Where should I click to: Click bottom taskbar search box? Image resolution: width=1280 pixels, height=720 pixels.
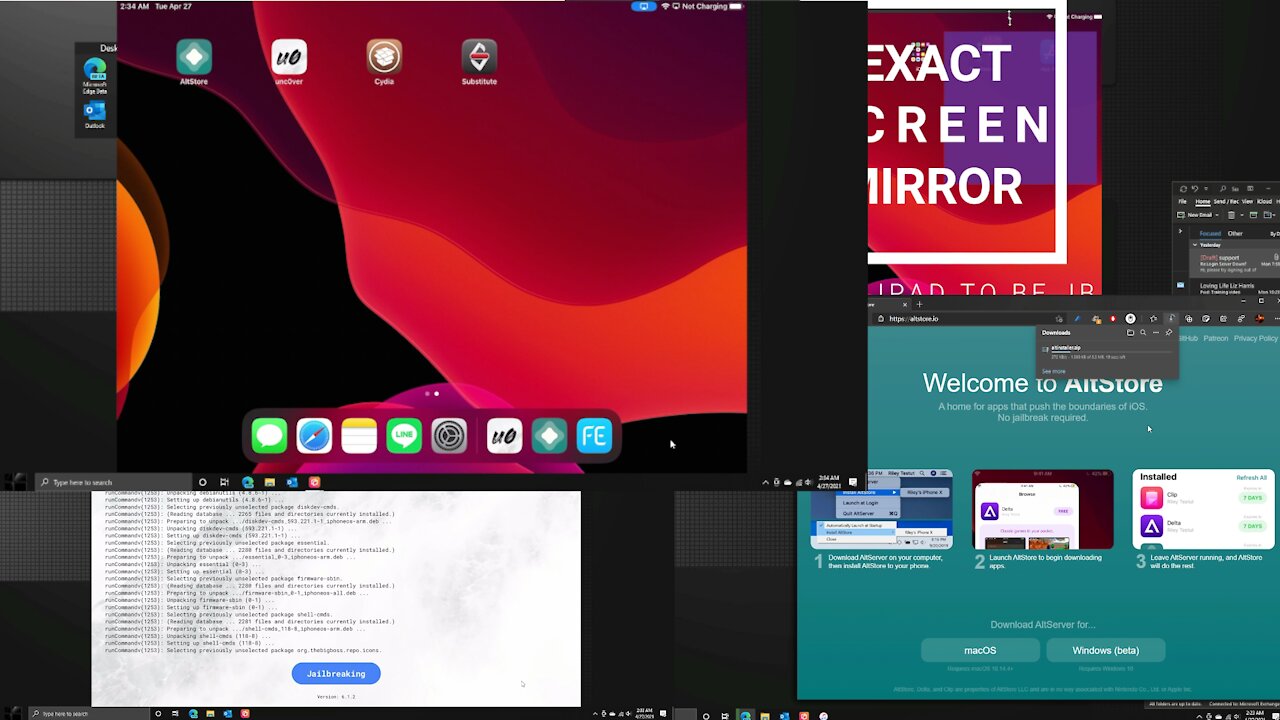point(89,713)
